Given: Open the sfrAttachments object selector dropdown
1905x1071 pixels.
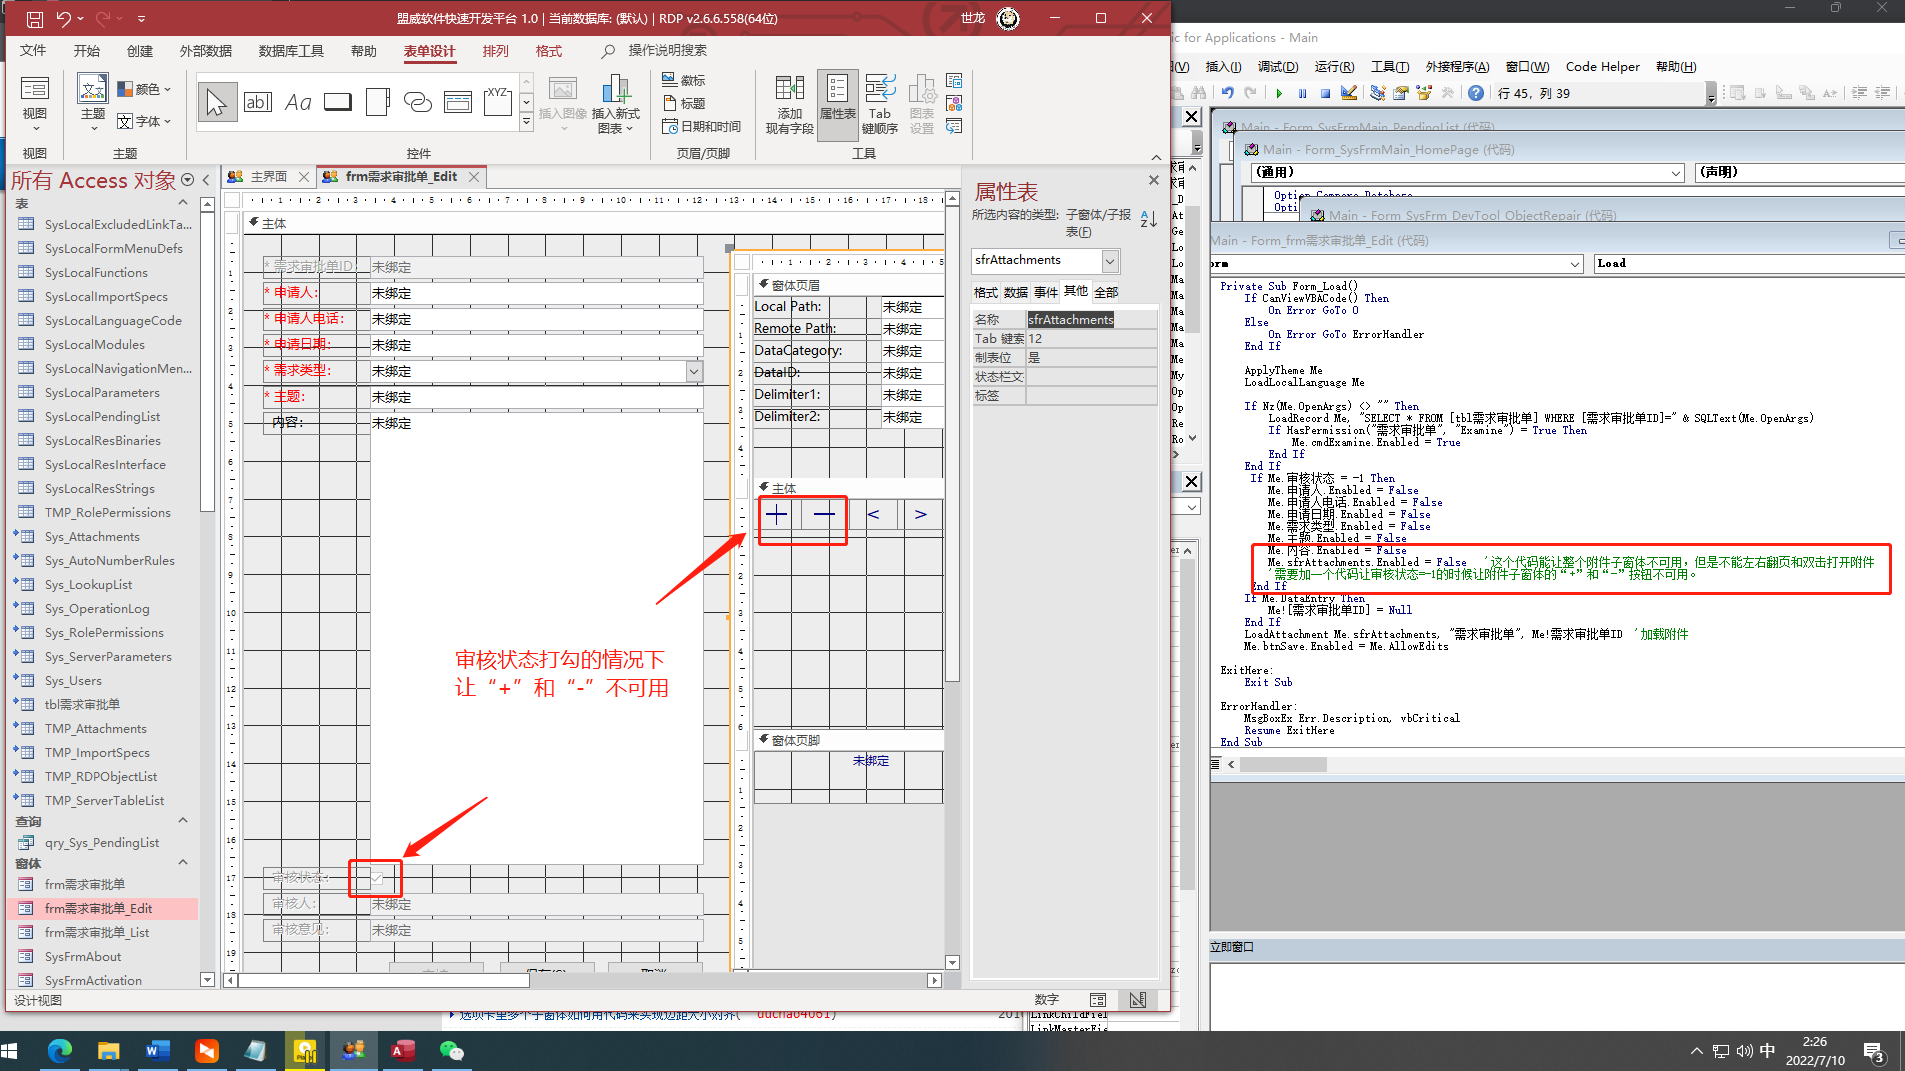Looking at the screenshot, I should pos(1109,261).
